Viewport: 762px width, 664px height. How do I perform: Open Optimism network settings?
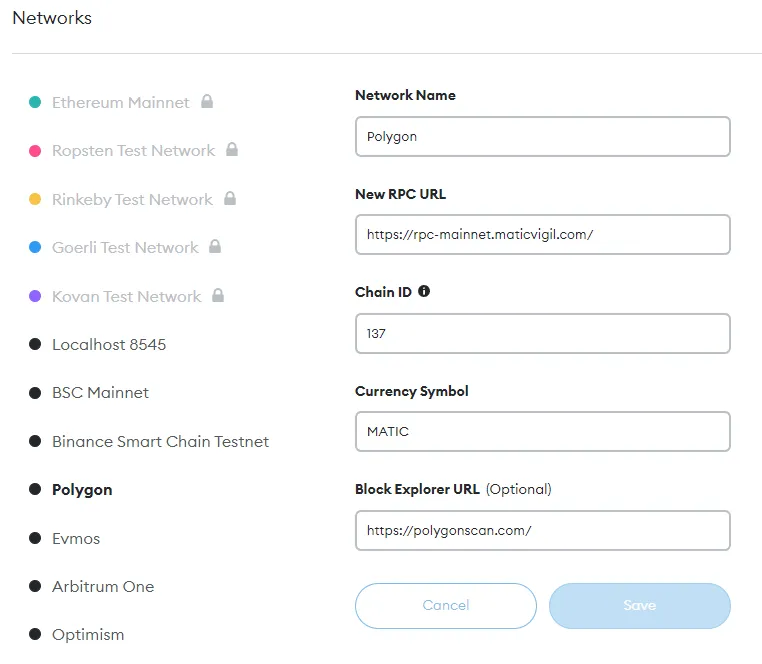point(88,635)
